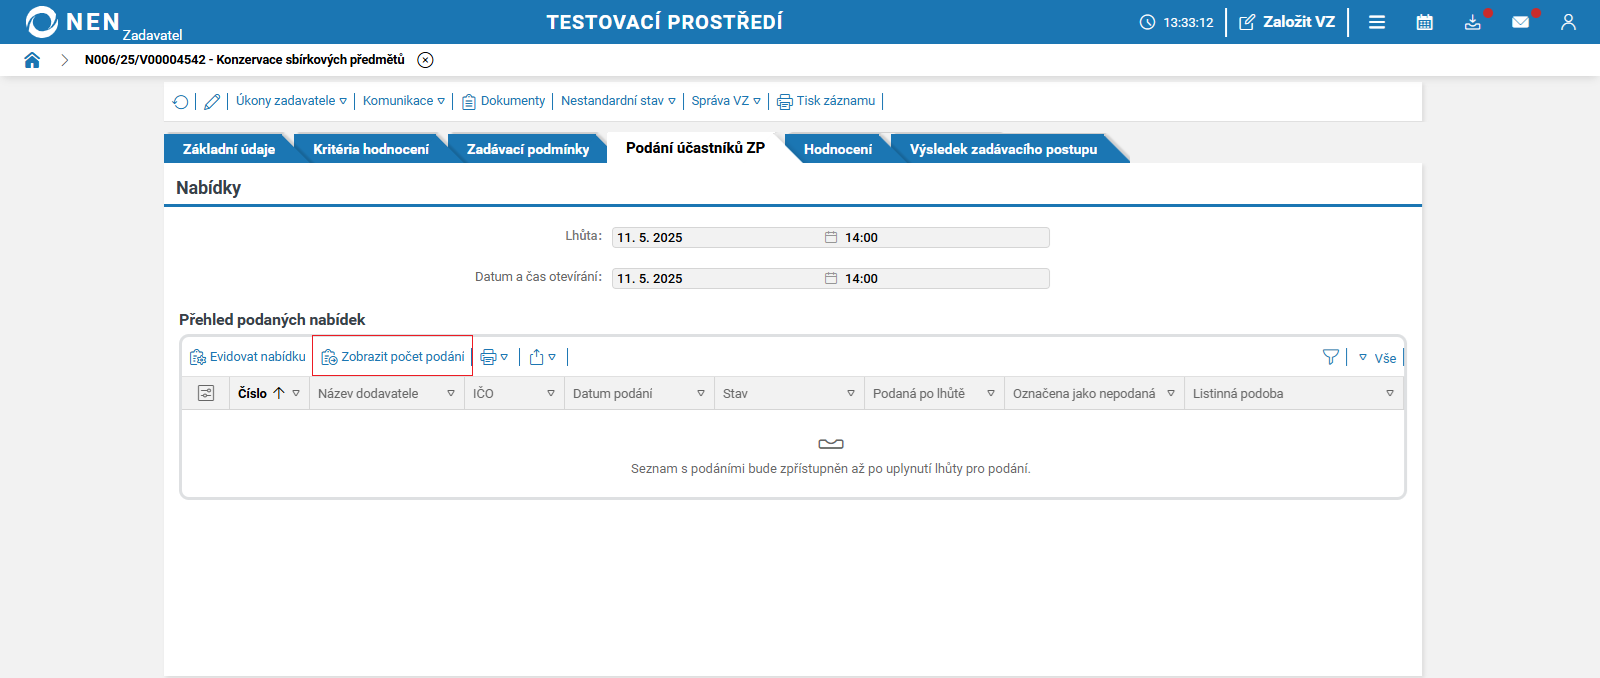1600x678 pixels.
Task: Open filter arrow for Číslo column
Action: 296,394
